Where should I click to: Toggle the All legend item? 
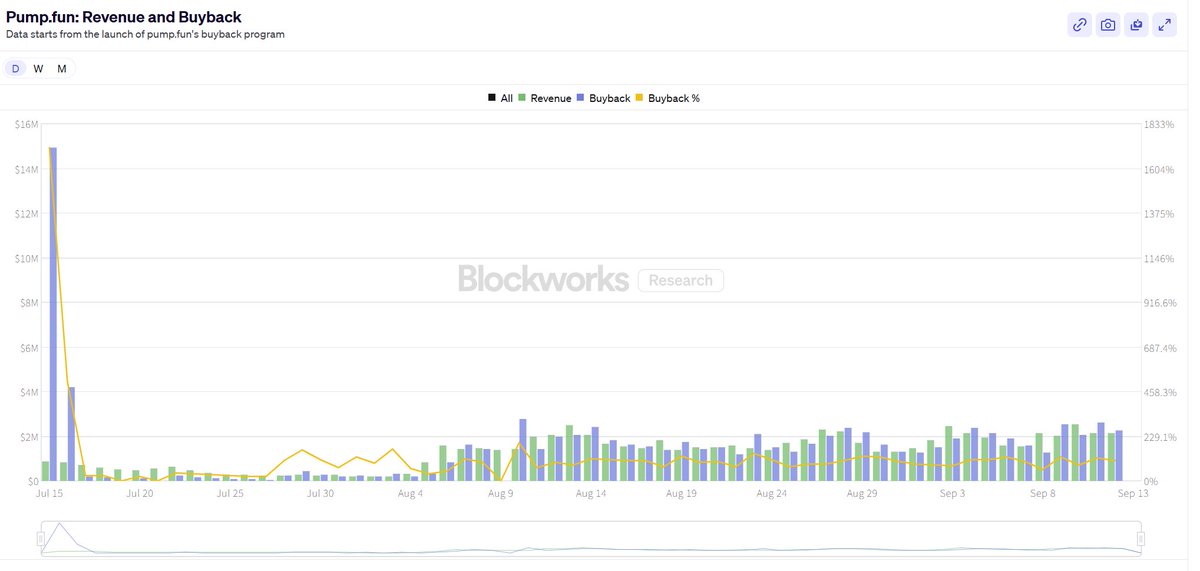(500, 98)
